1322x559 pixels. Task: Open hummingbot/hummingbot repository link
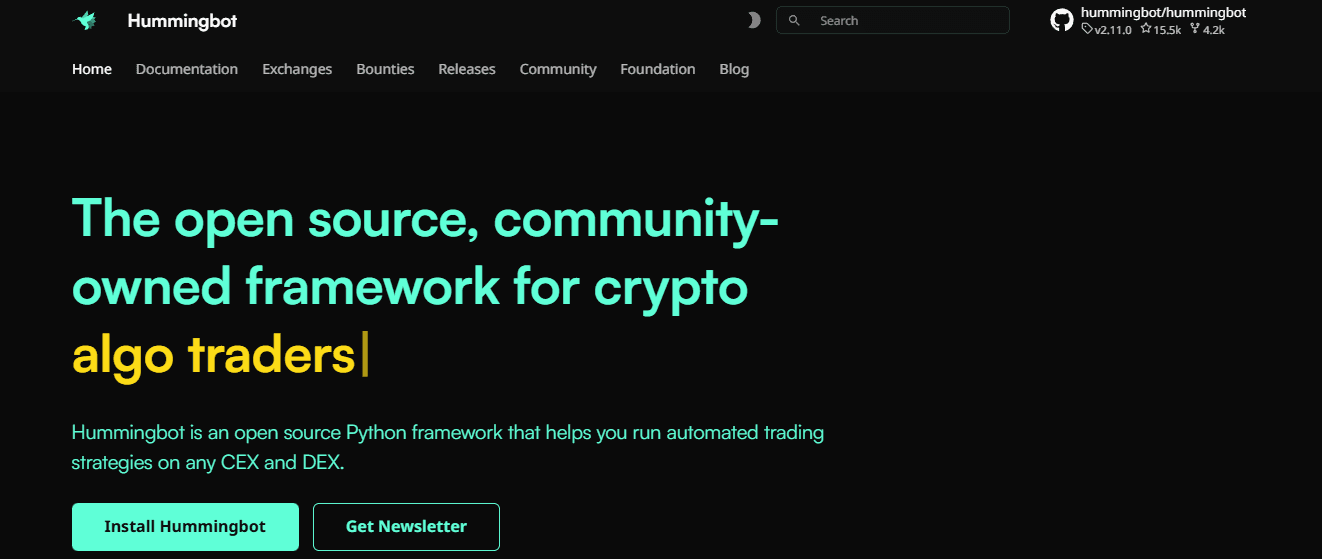pos(1163,12)
